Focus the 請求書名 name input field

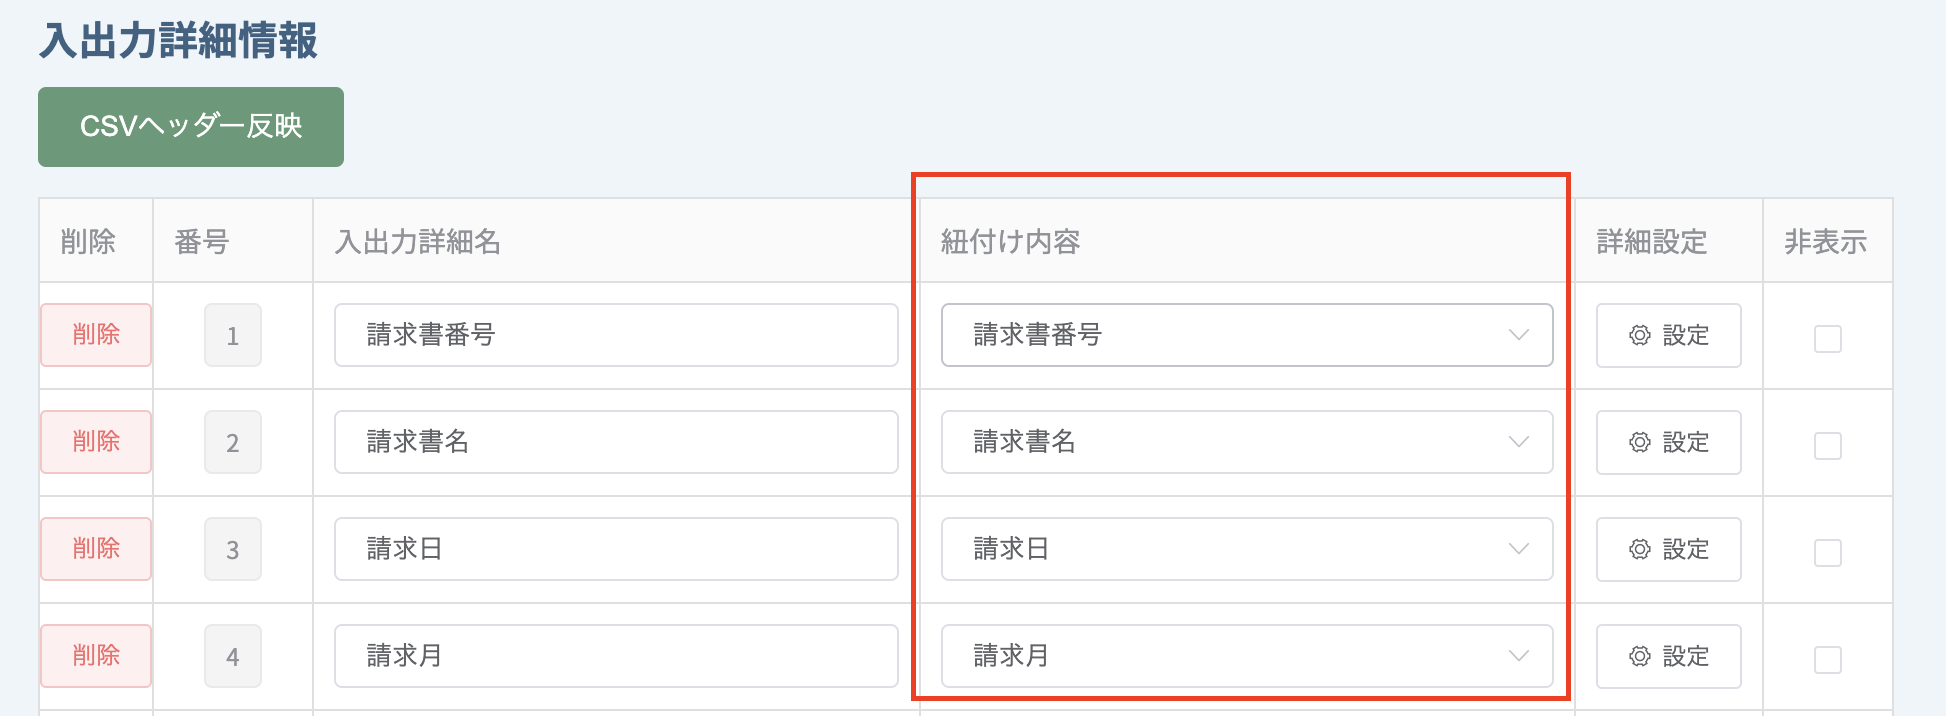[616, 442]
